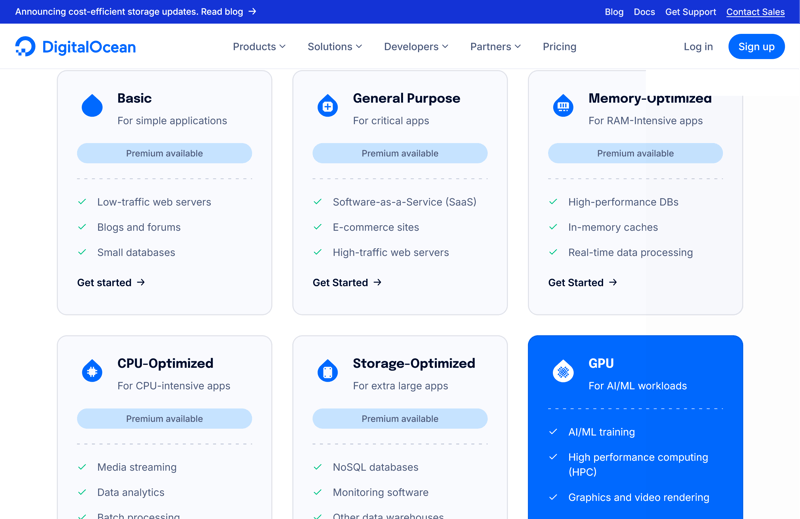Click the CPU-Optimized plan icon

pyautogui.click(x=92, y=371)
